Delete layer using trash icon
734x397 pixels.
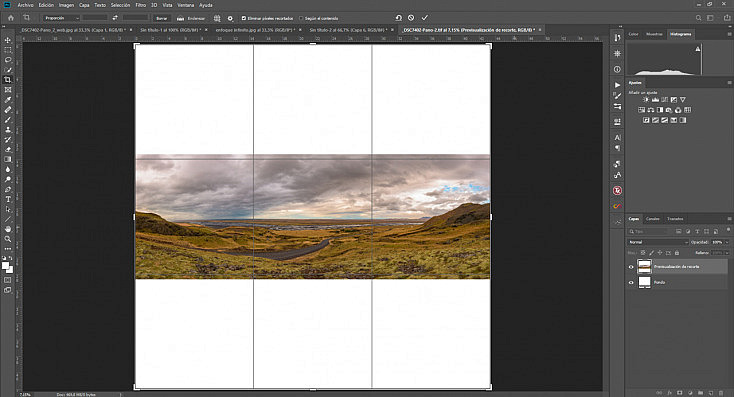(x=721, y=392)
